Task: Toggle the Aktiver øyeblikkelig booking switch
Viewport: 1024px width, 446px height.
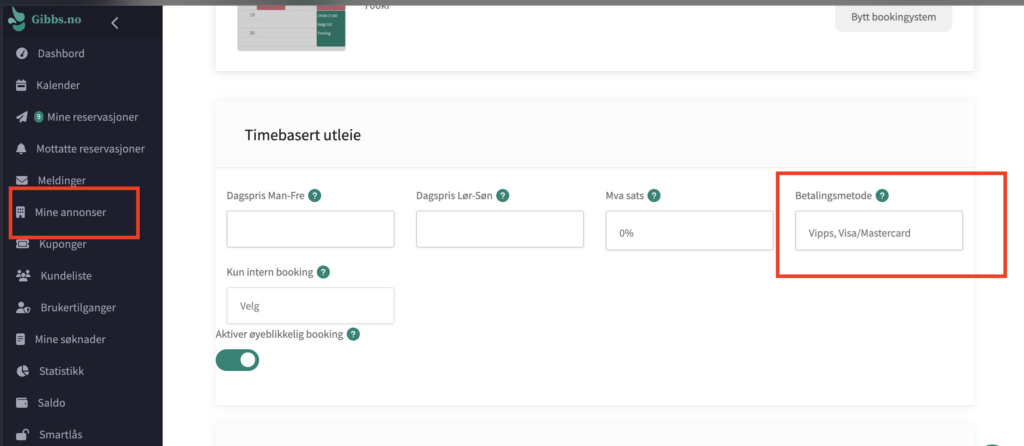Action: pyautogui.click(x=237, y=360)
